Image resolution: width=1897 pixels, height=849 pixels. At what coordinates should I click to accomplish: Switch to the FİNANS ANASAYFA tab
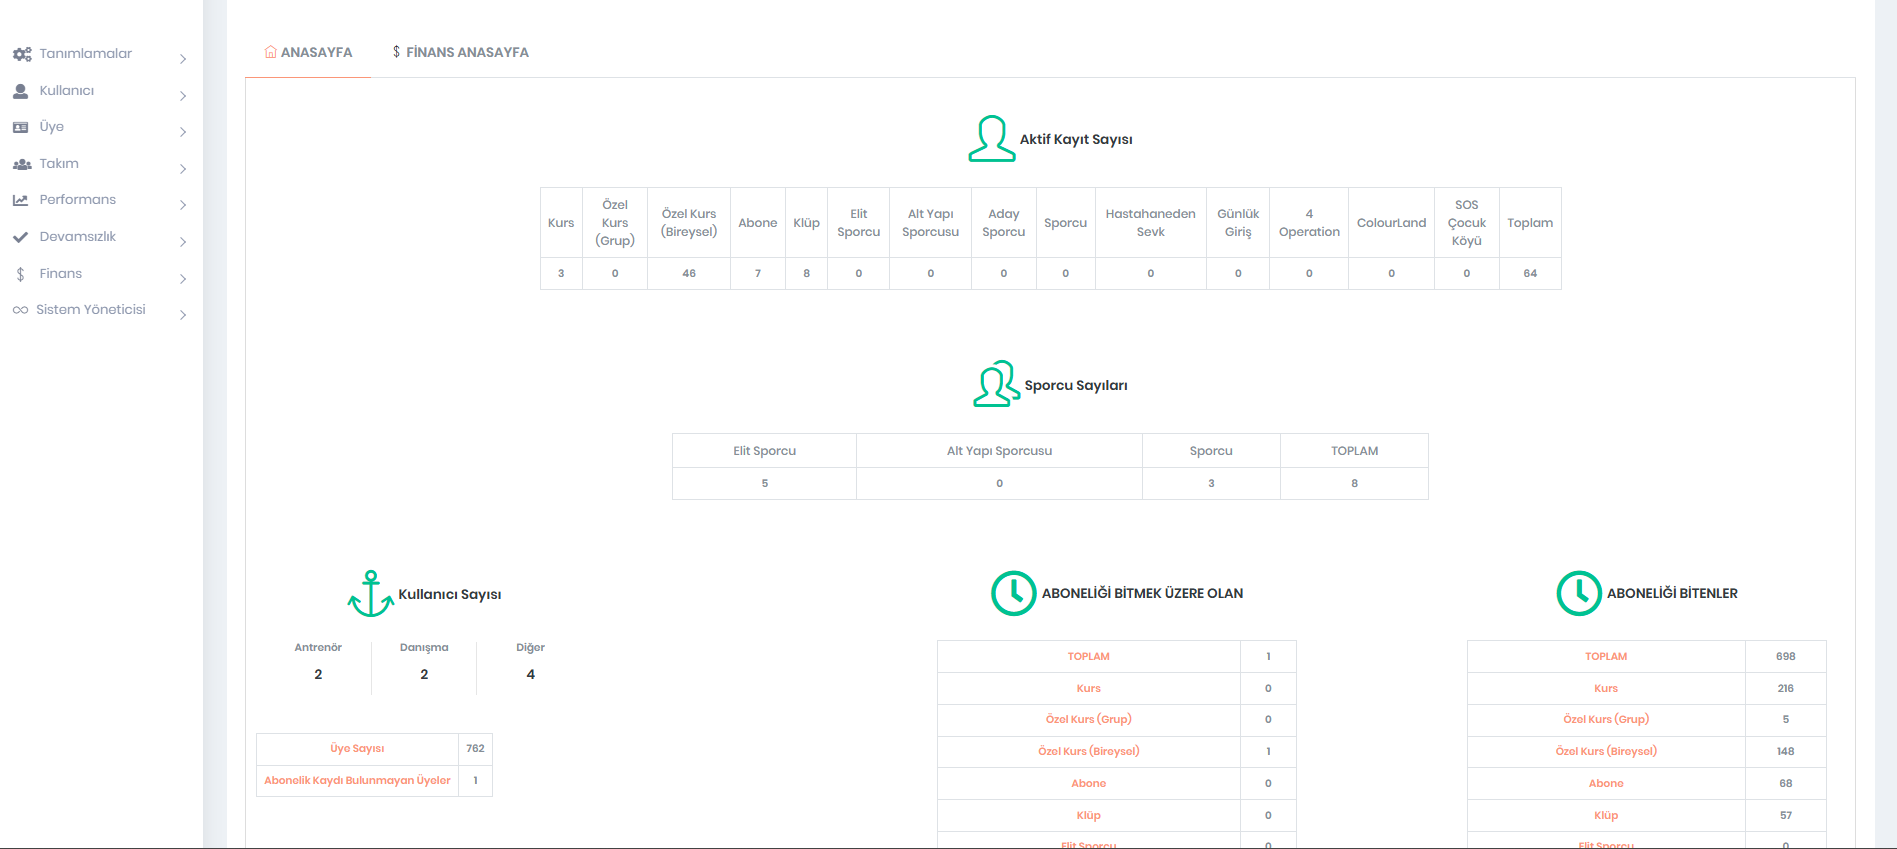pos(460,52)
